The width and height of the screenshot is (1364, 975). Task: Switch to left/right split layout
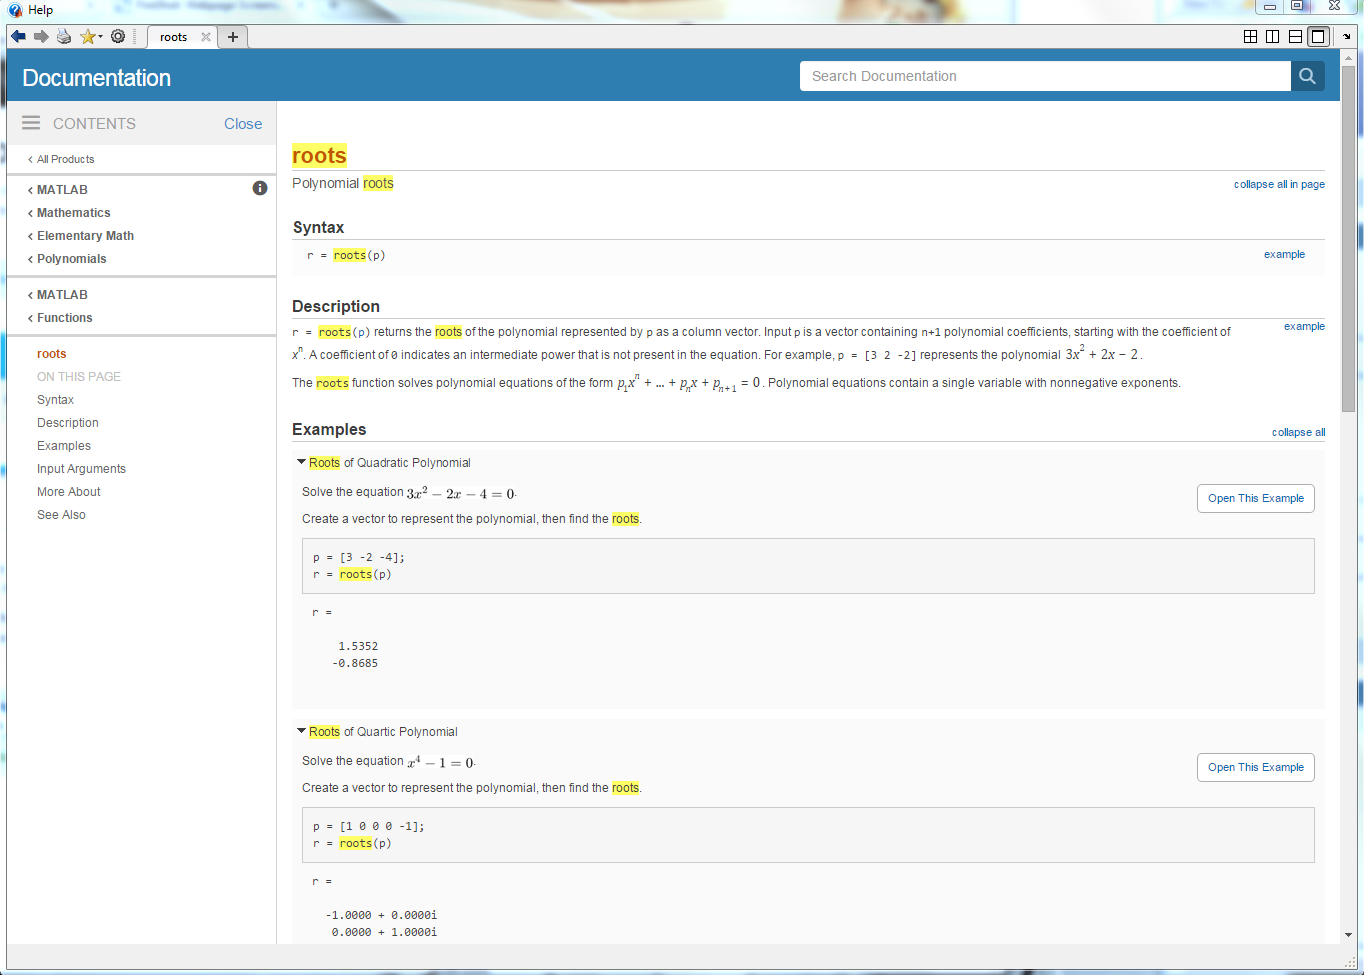(1272, 37)
